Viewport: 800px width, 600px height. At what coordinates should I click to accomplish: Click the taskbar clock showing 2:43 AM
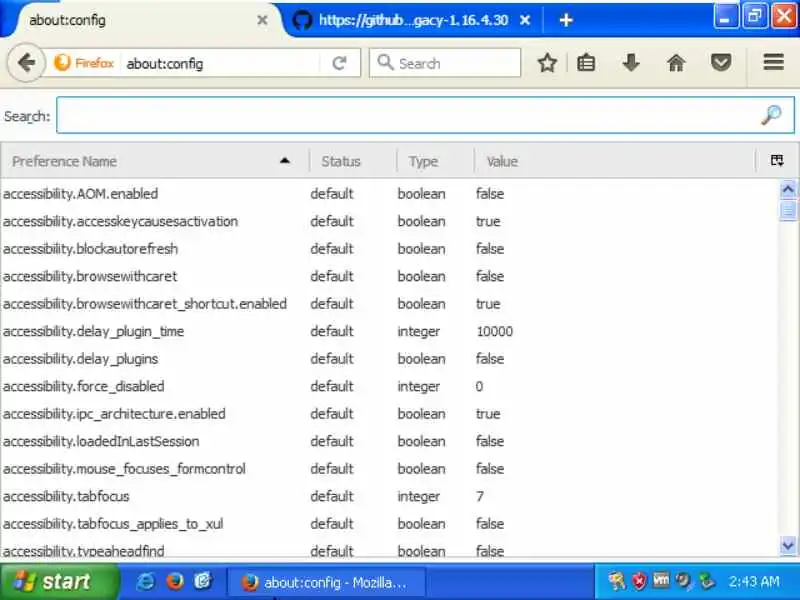(x=754, y=582)
